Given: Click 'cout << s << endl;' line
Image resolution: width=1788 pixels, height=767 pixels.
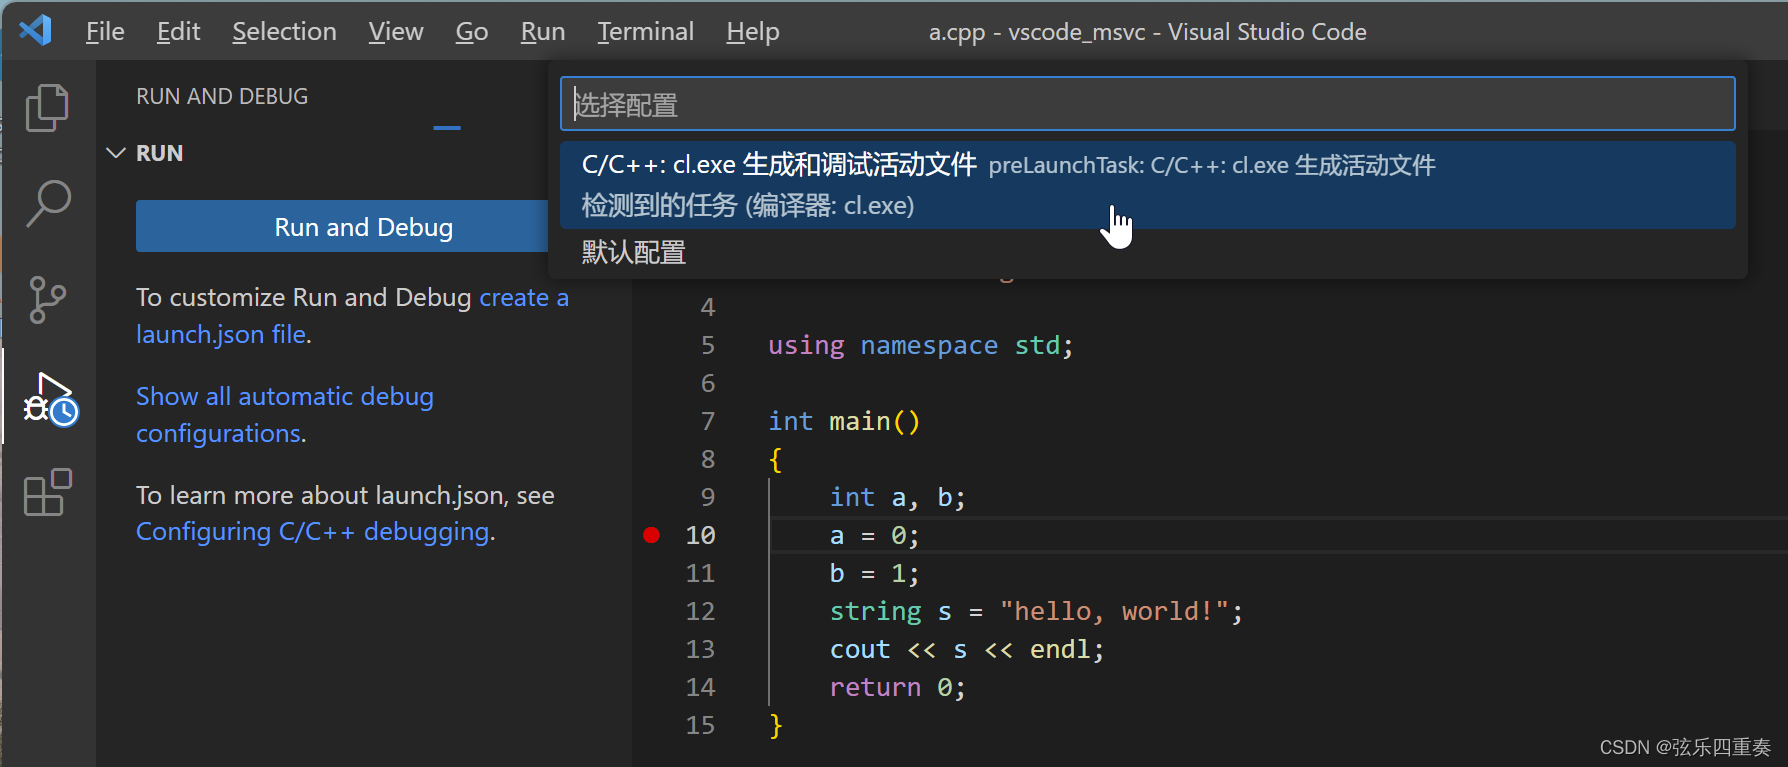Looking at the screenshot, I should pyautogui.click(x=967, y=649).
